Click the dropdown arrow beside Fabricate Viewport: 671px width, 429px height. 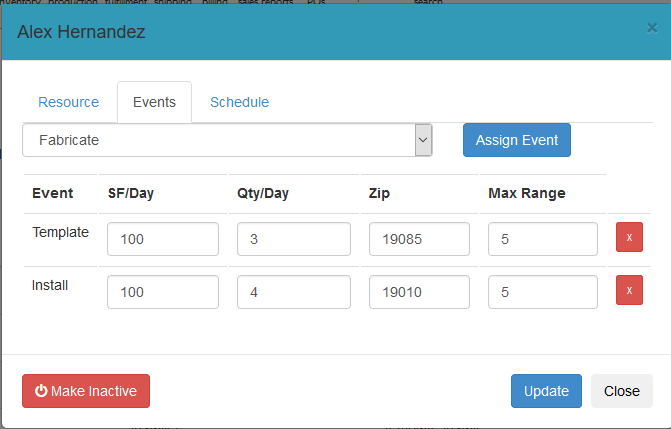tap(423, 140)
